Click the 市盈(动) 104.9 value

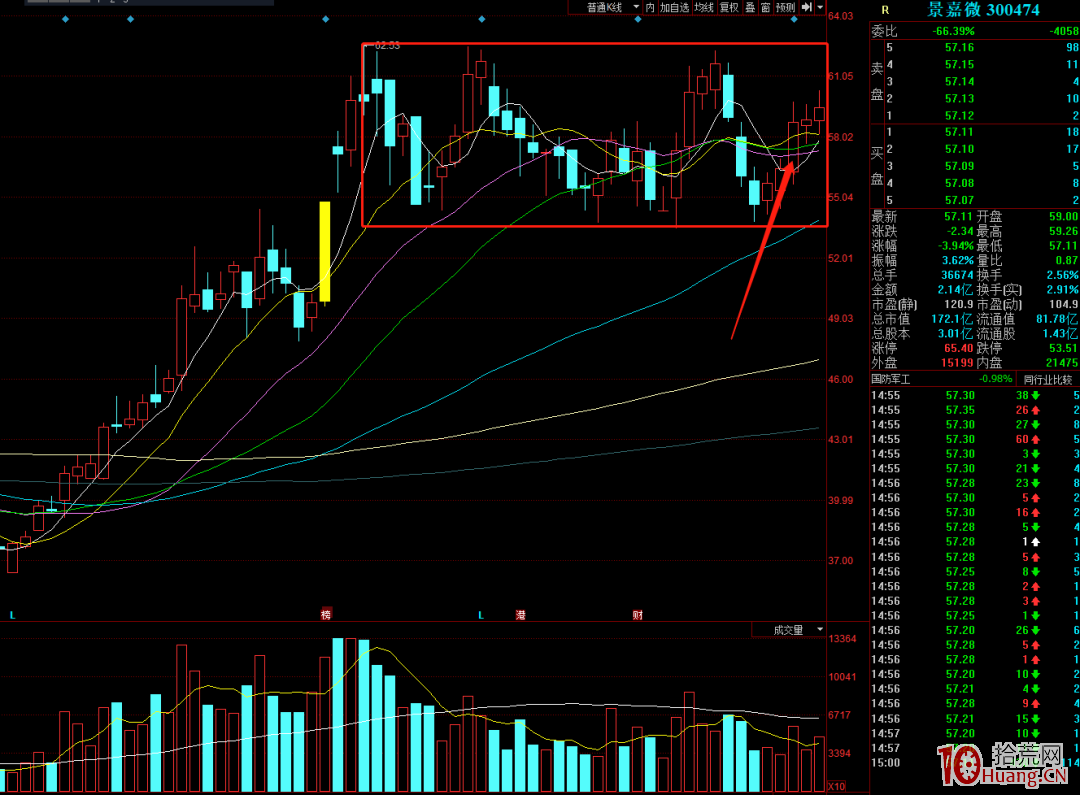[x=1063, y=304]
